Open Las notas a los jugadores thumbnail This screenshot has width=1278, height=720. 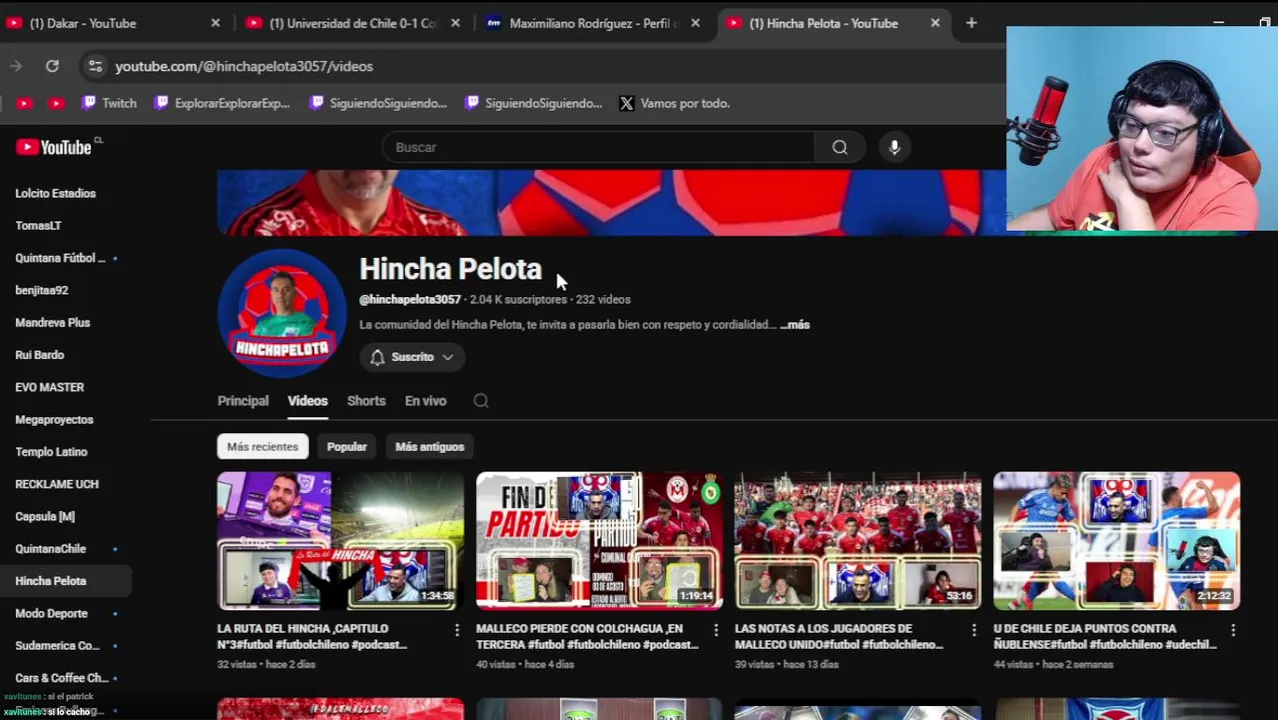click(x=858, y=541)
